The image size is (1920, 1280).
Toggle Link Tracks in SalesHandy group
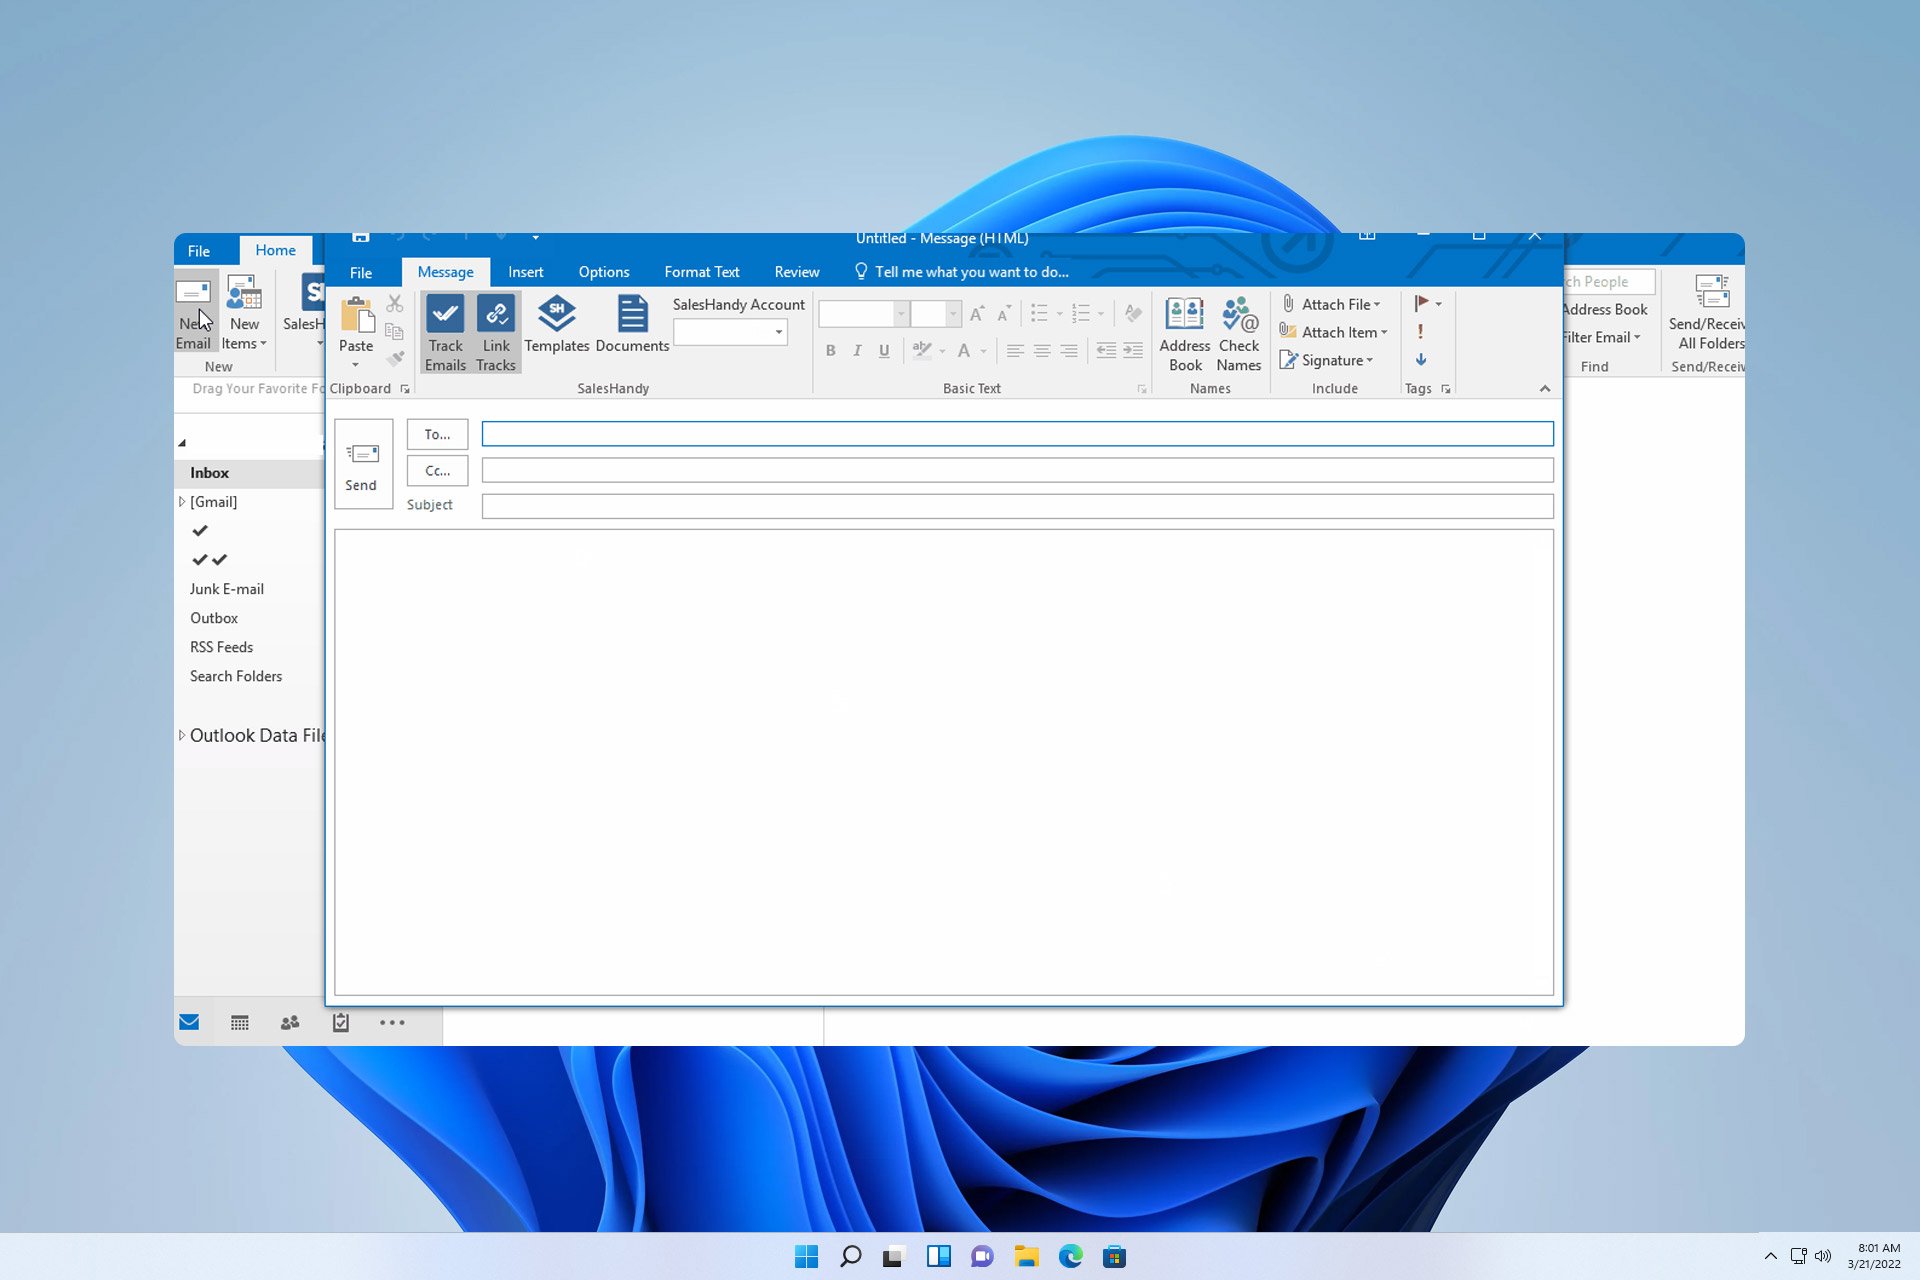pos(496,333)
